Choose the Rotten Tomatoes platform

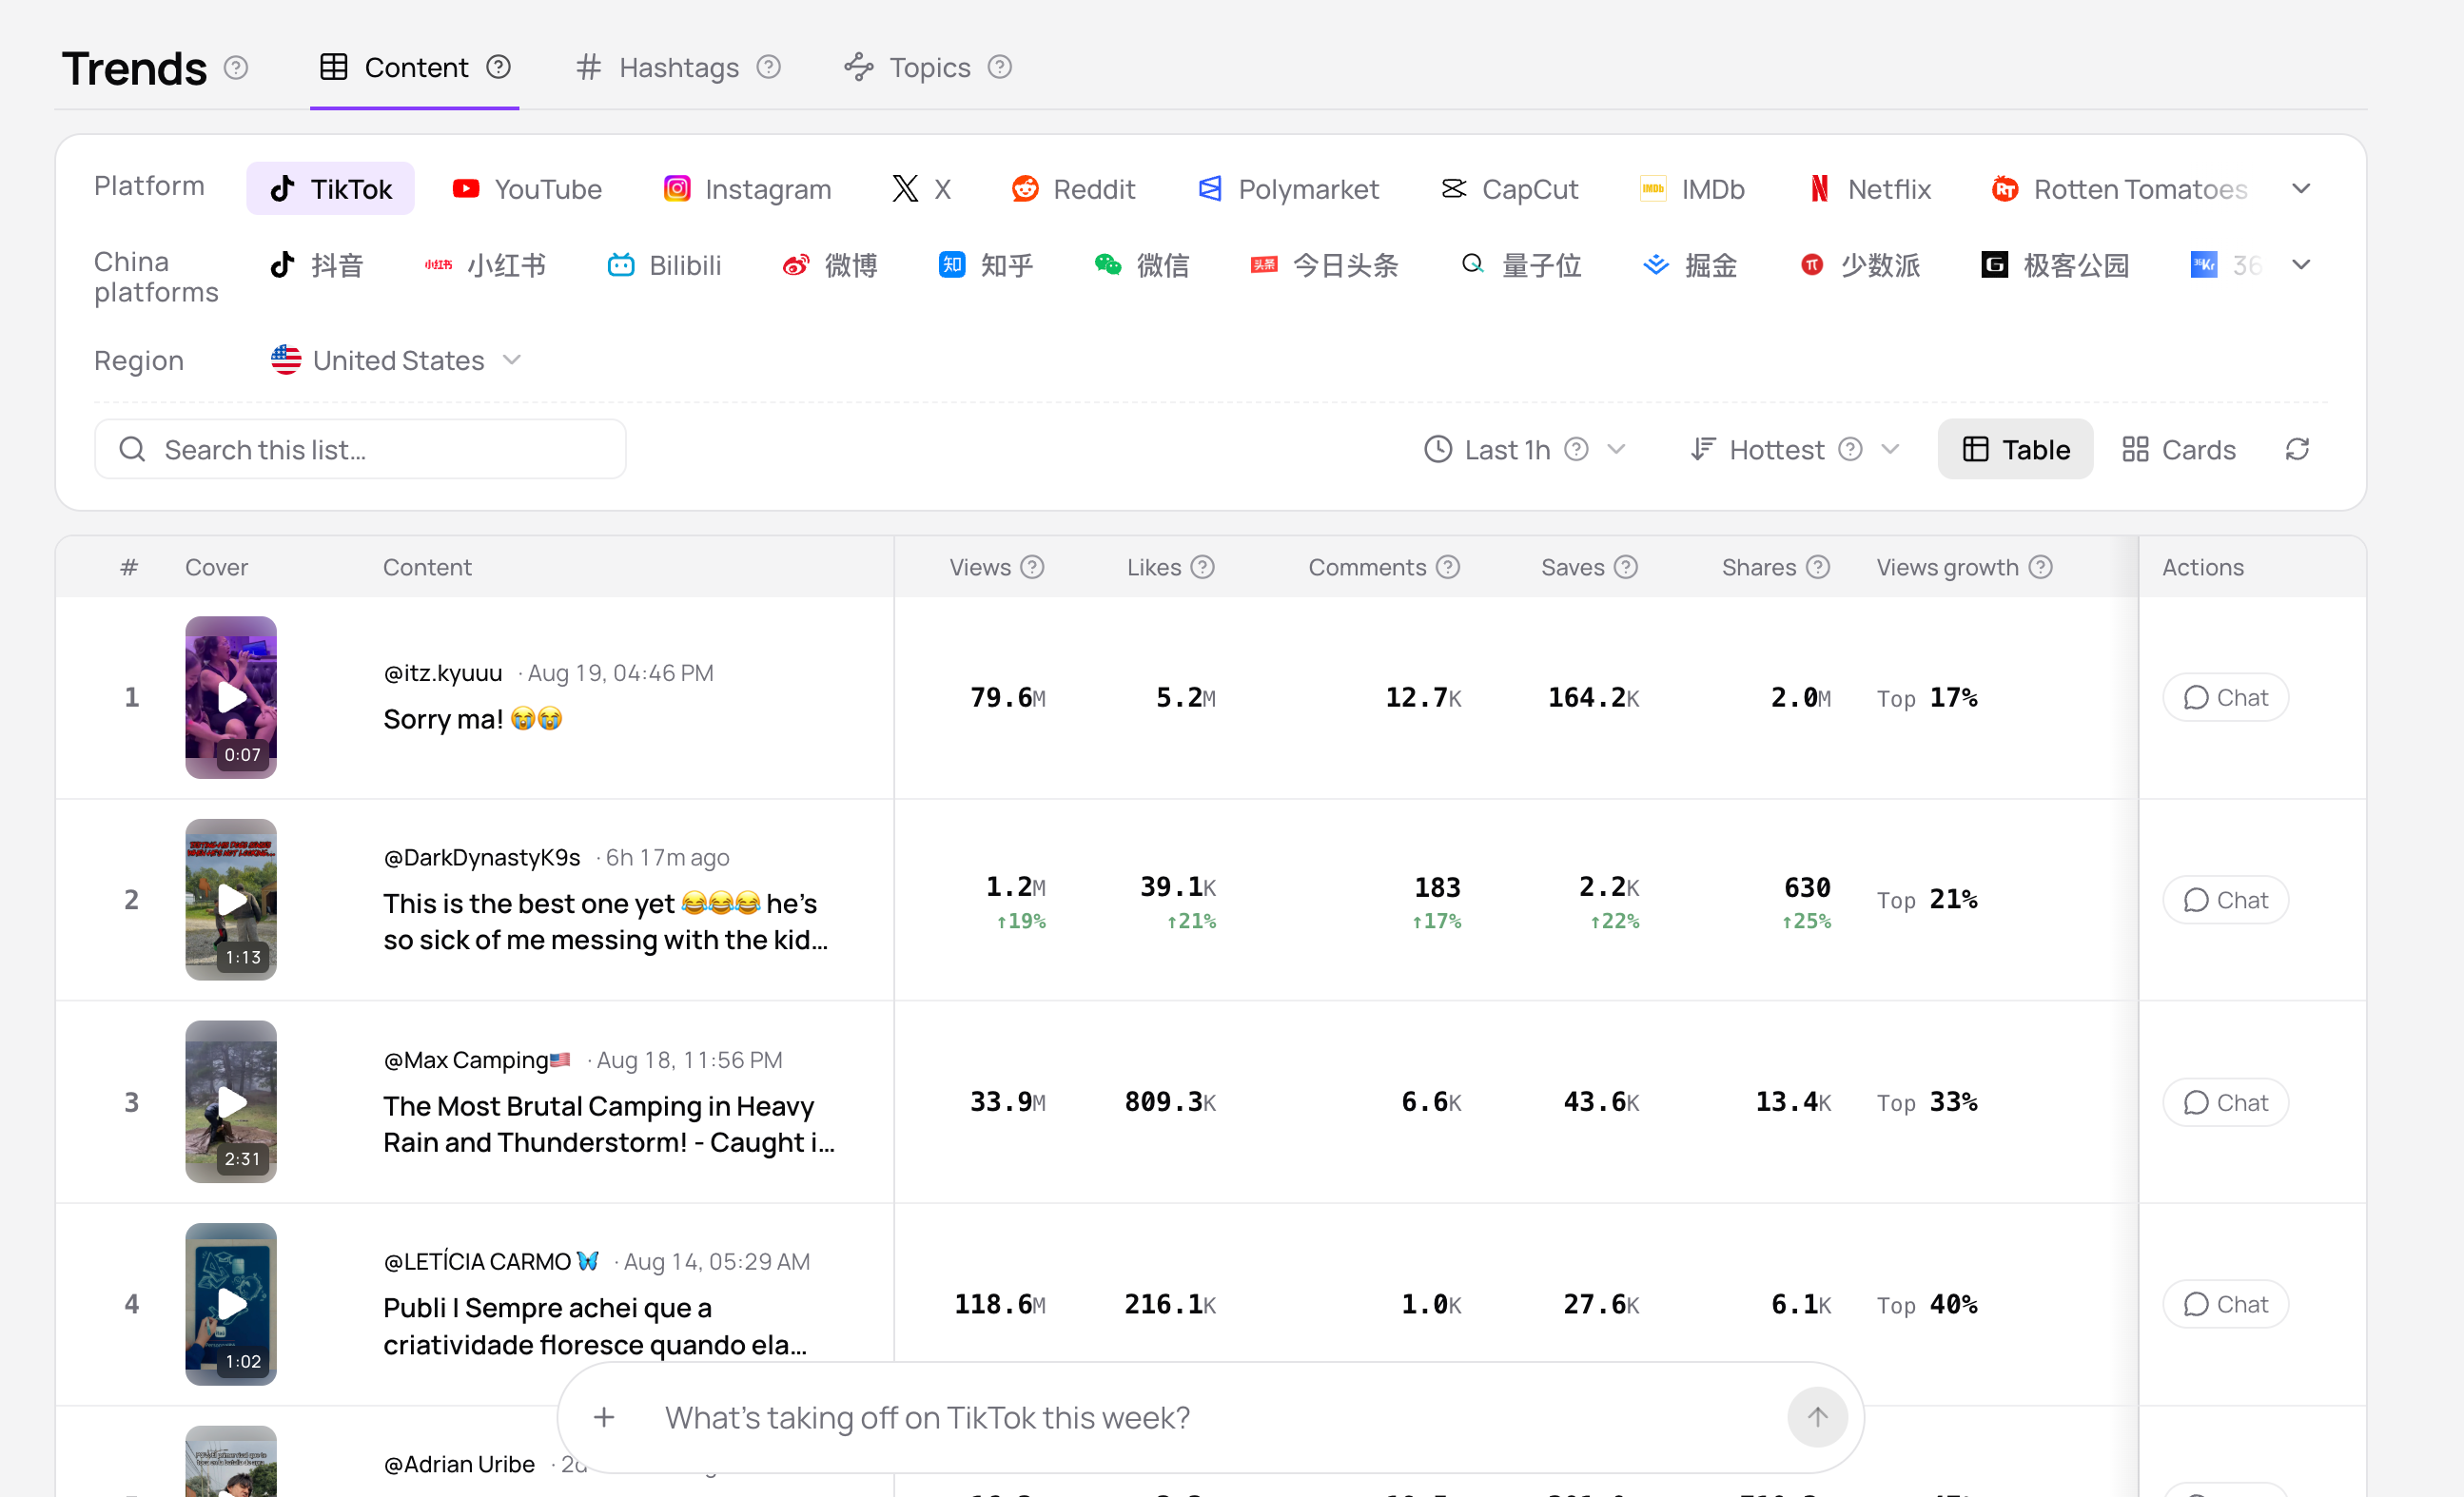tap(2119, 189)
